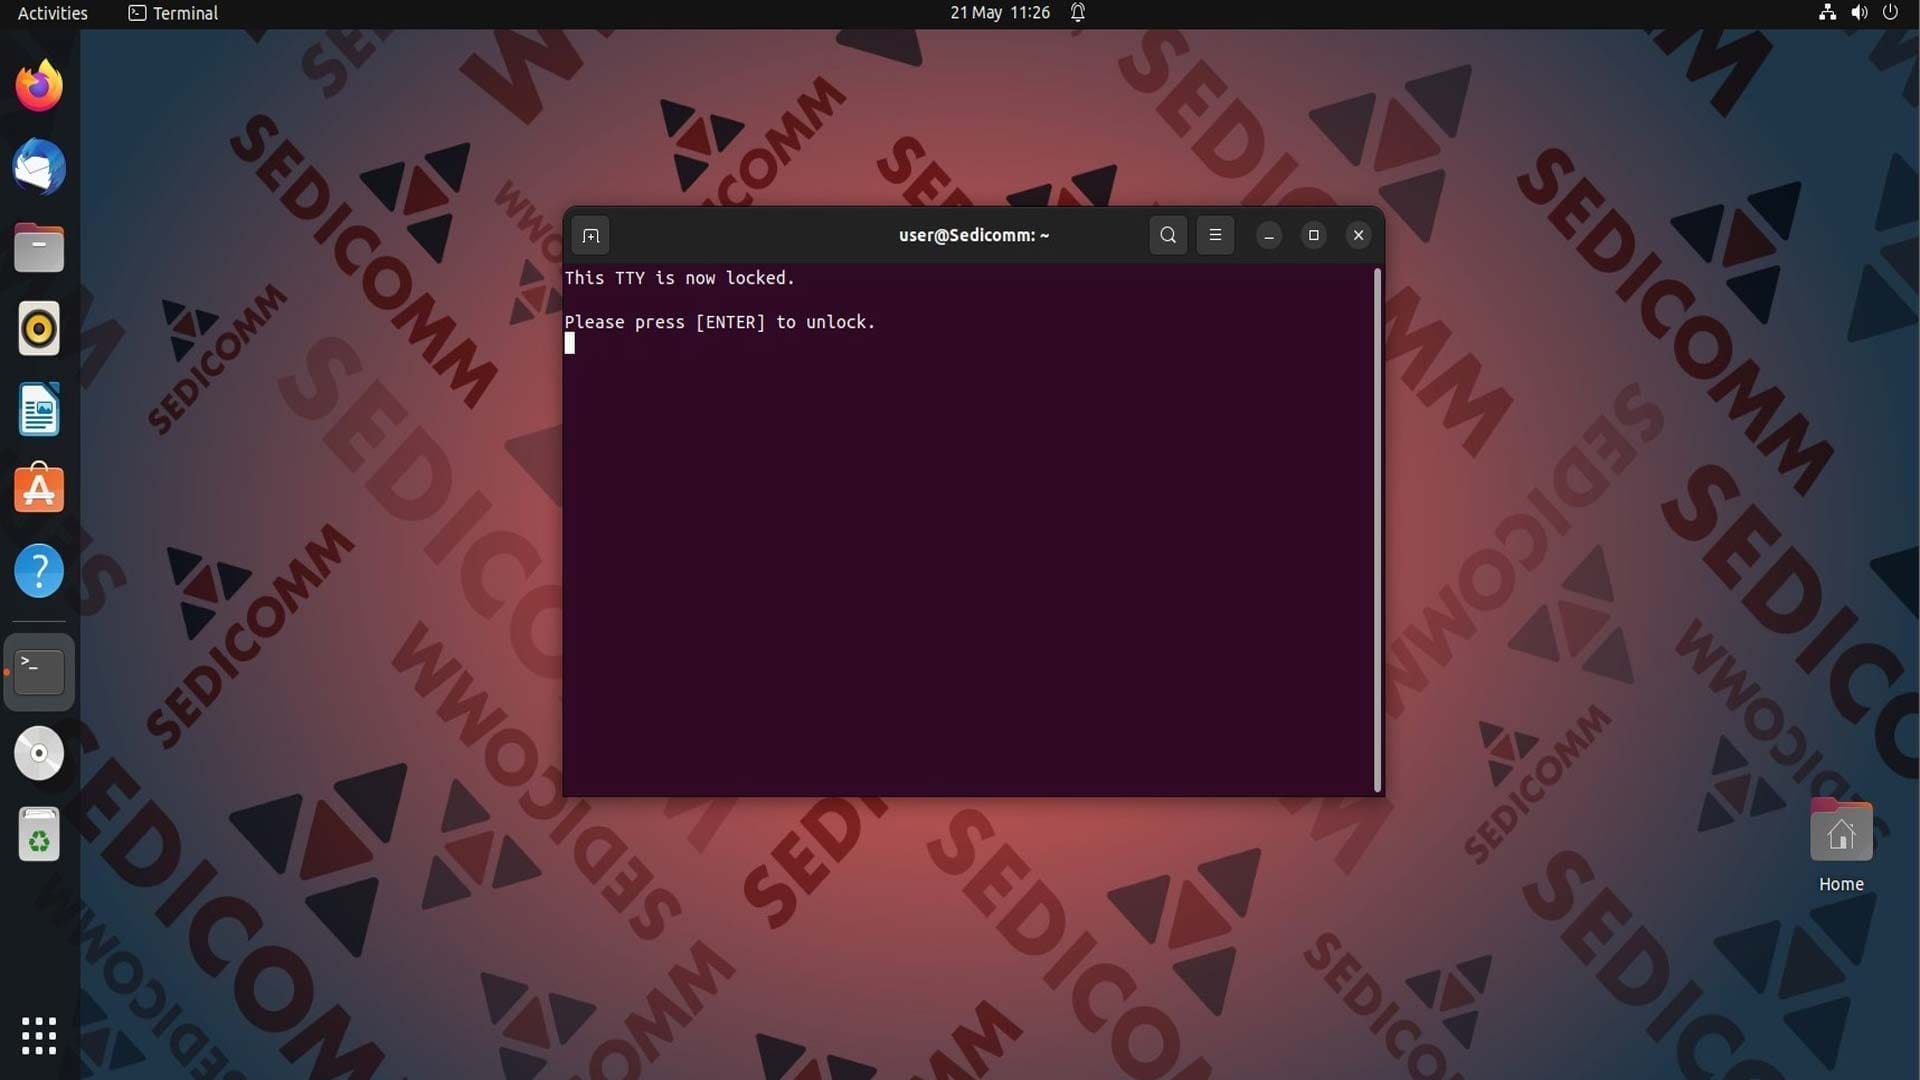Open the Home folder on the desktop
The width and height of the screenshot is (1920, 1080).
[x=1841, y=845]
